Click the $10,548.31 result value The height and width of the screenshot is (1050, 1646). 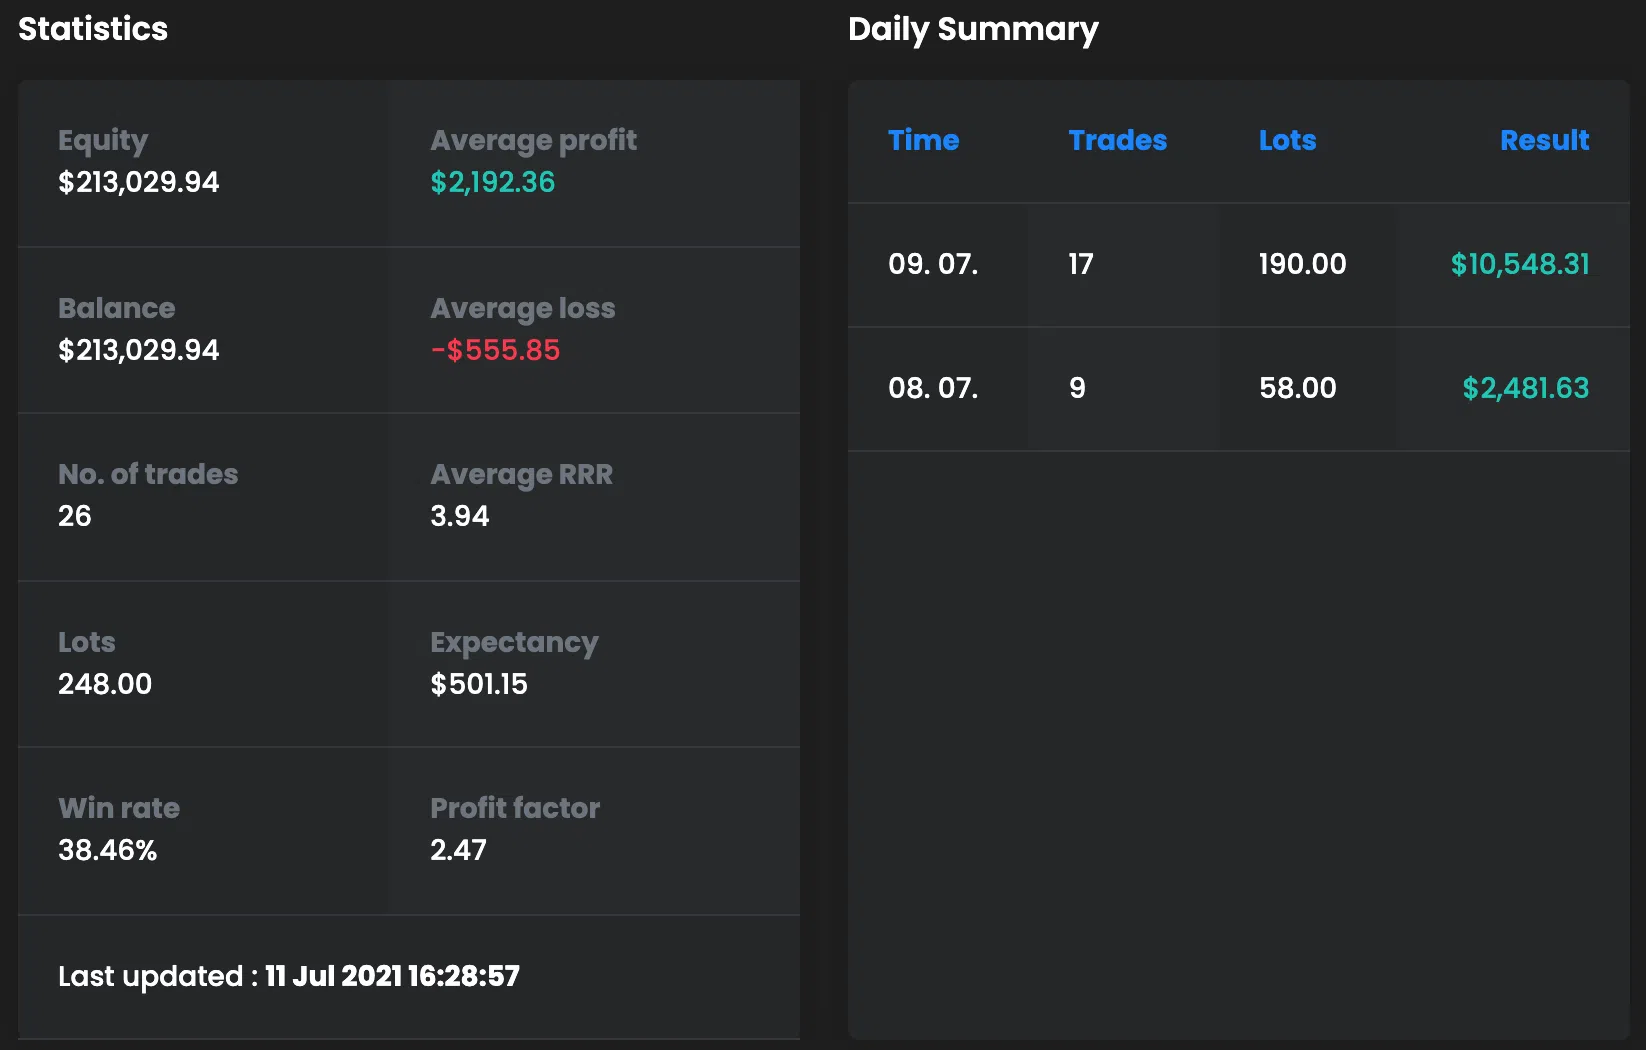click(x=1519, y=265)
